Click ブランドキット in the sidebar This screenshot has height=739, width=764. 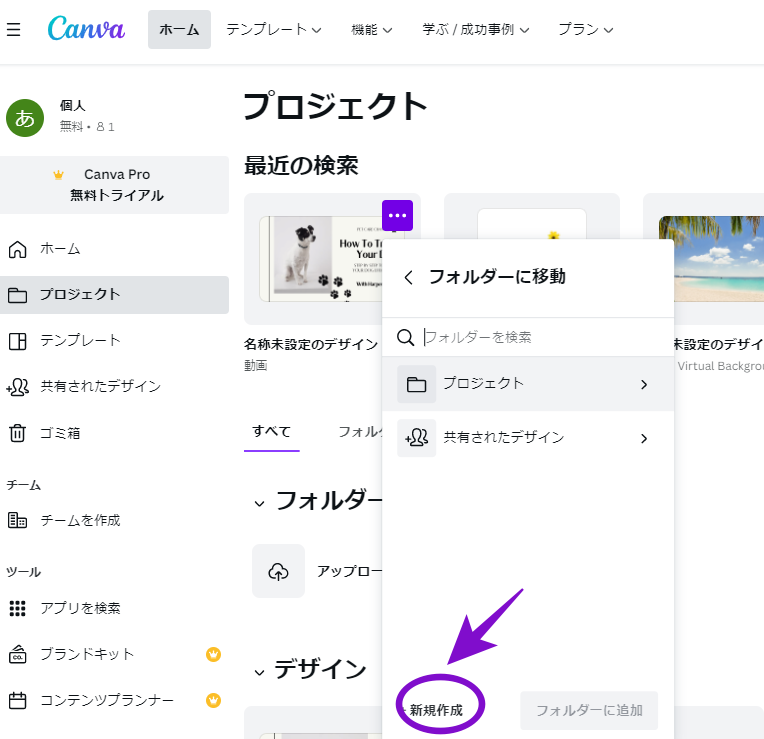click(114, 654)
